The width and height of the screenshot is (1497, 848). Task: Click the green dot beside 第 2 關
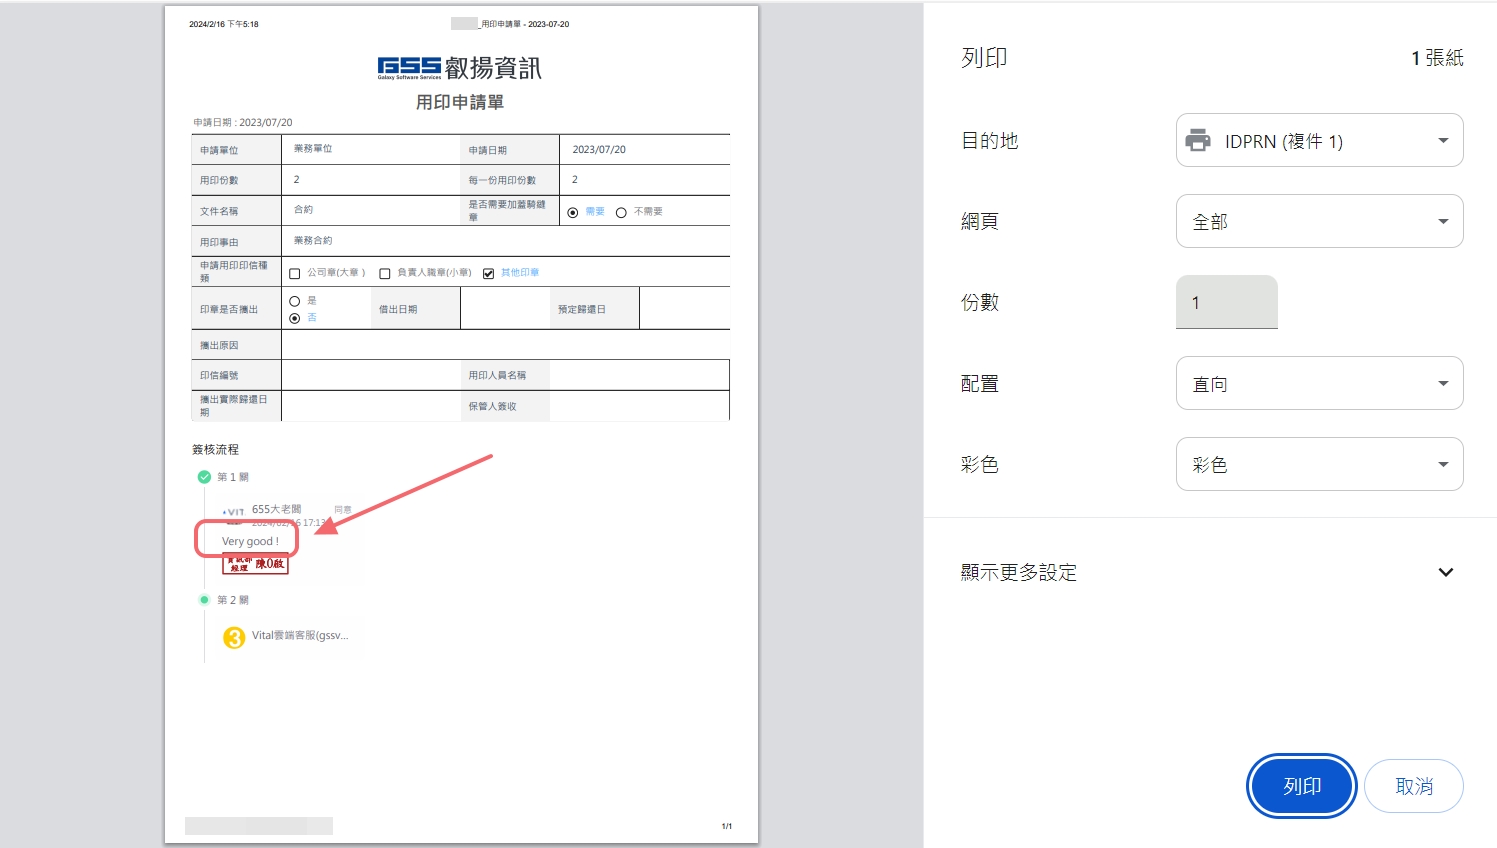[204, 600]
